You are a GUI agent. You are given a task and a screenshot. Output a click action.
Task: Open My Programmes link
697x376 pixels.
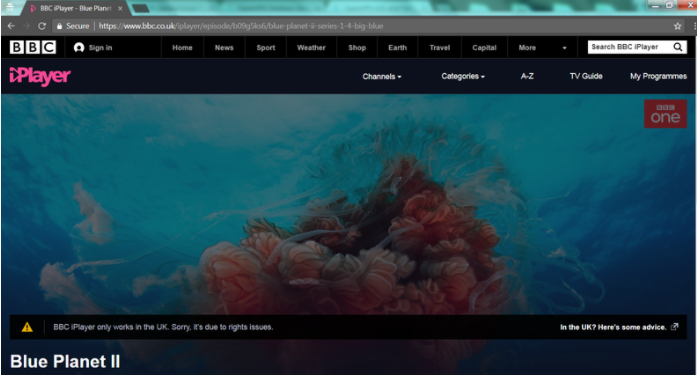658,76
